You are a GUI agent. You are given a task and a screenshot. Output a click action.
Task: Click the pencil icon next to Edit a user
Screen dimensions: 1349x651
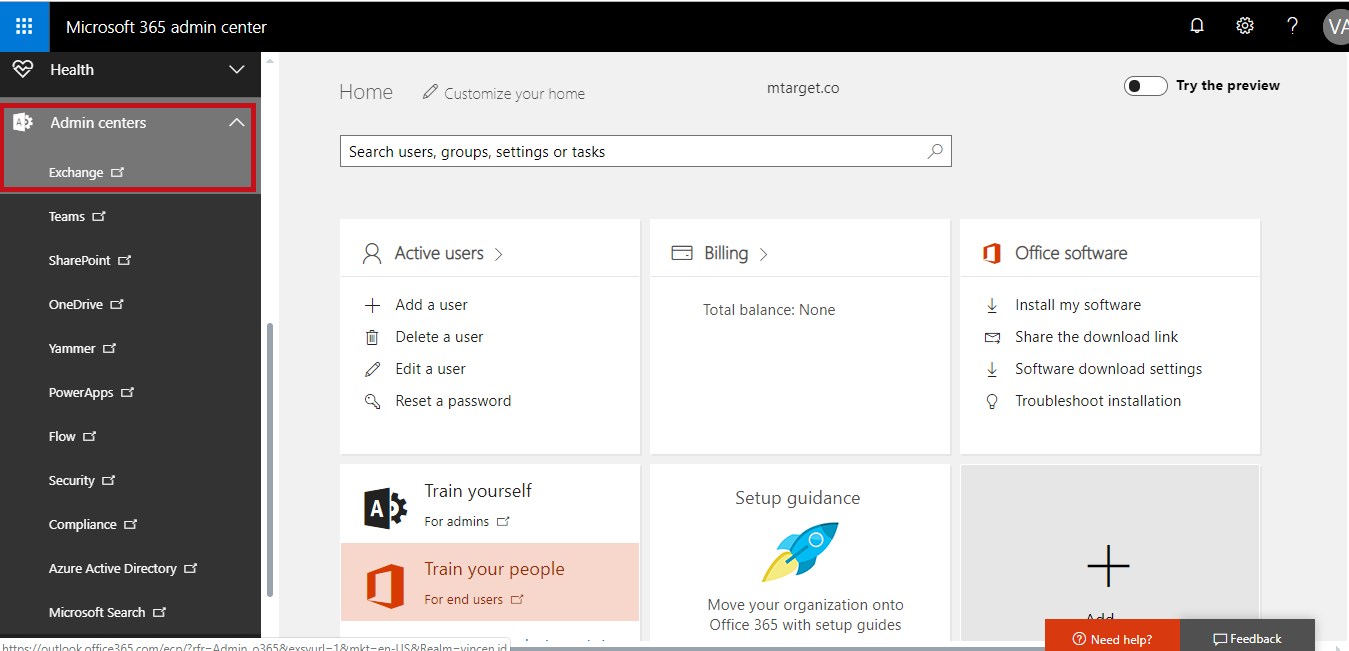click(x=373, y=369)
